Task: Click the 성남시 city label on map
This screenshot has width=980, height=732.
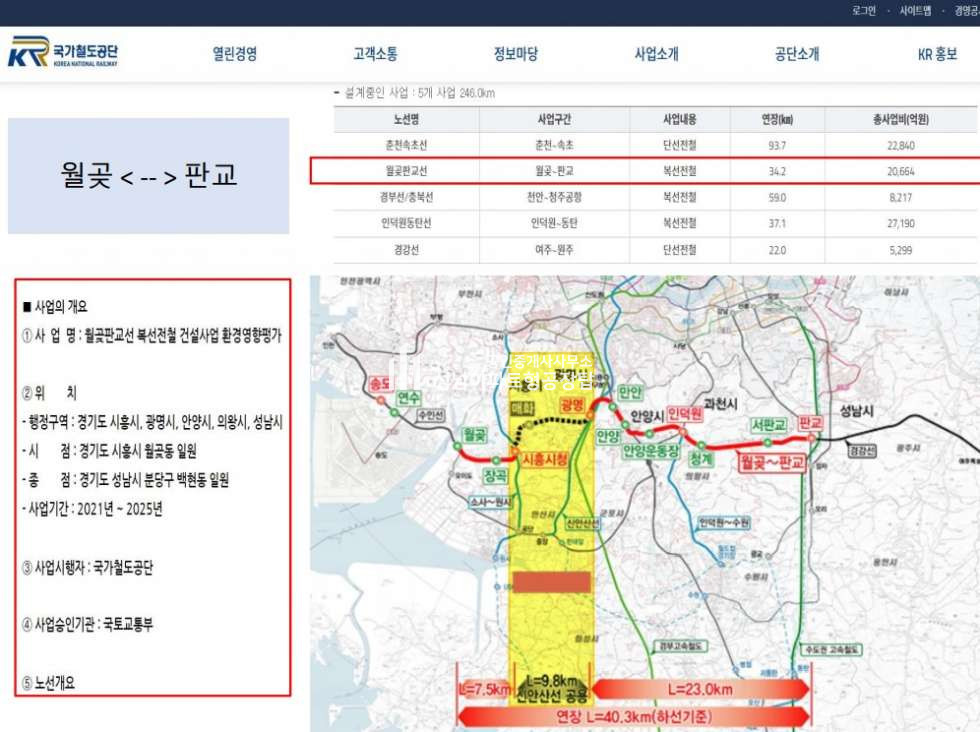Action: (856, 411)
